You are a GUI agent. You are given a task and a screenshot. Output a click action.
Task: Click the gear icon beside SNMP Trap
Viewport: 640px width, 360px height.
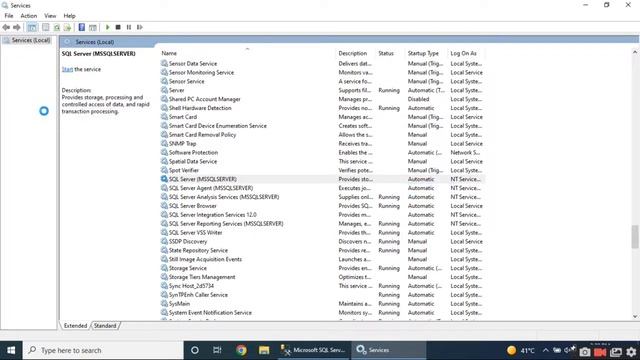(x=164, y=143)
